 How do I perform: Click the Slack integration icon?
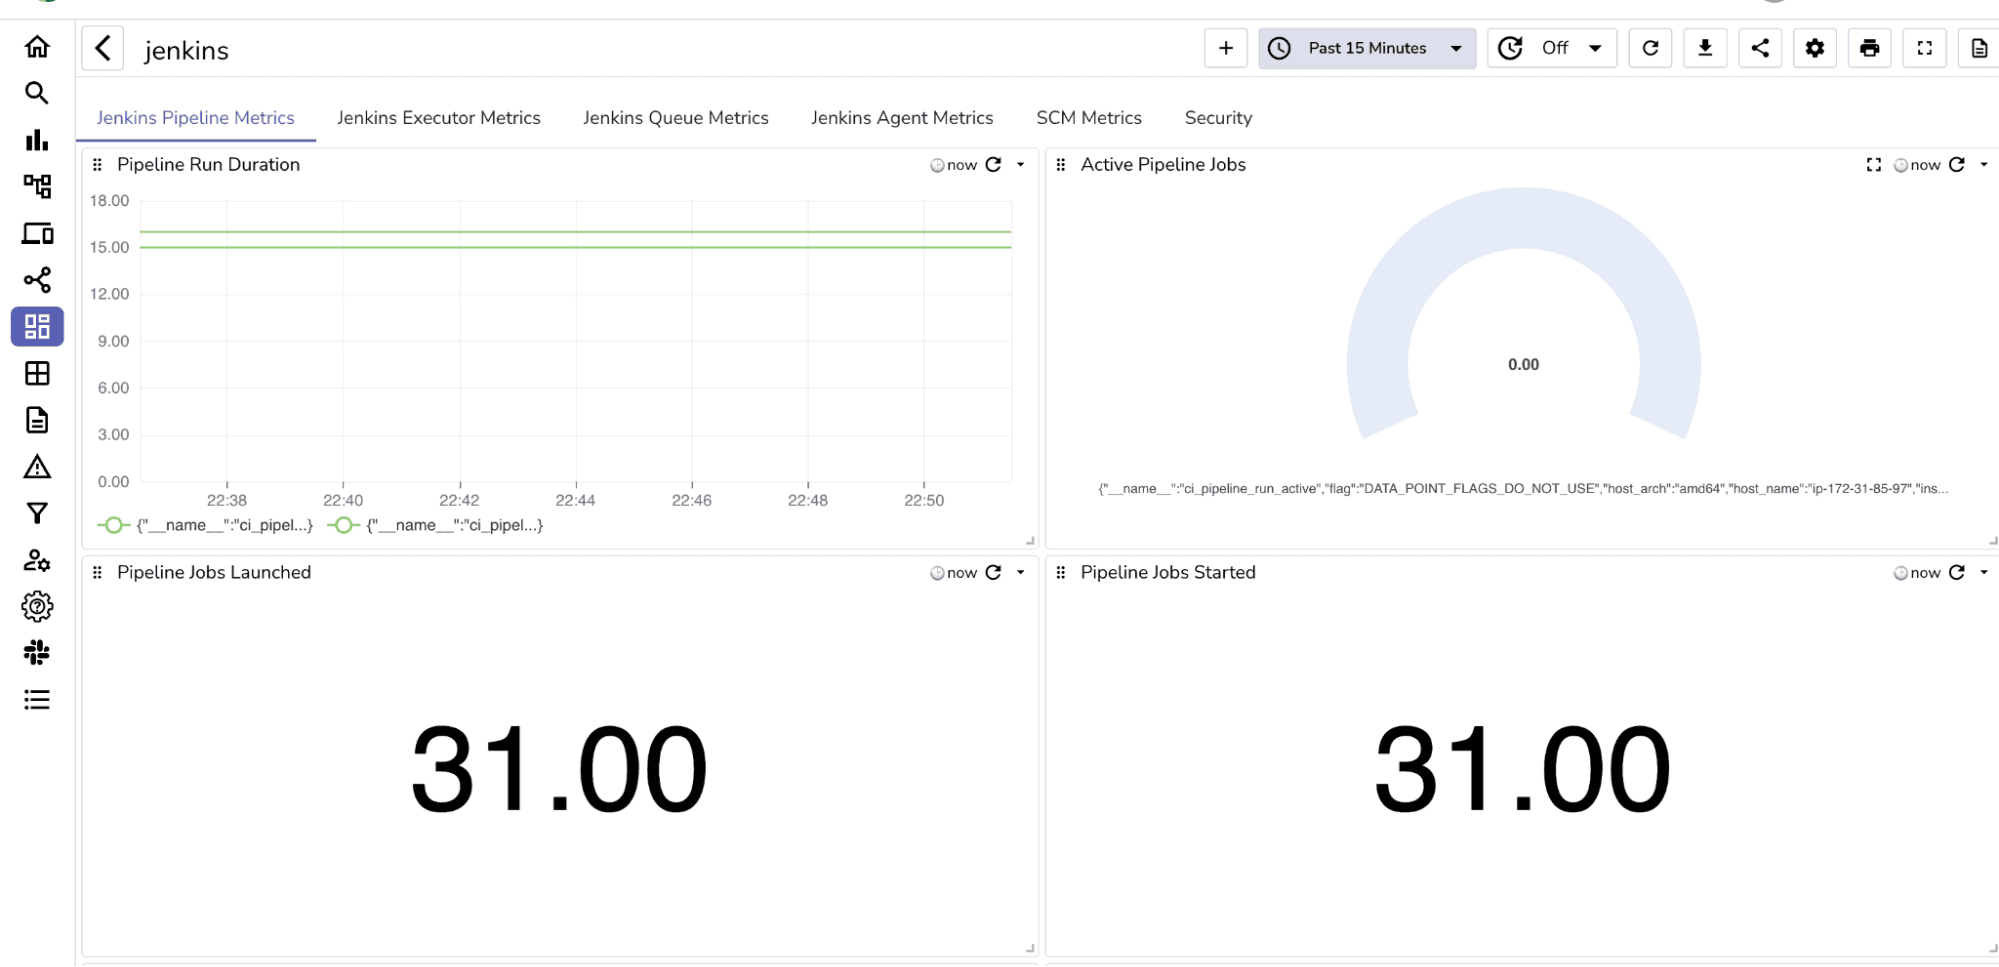(37, 652)
